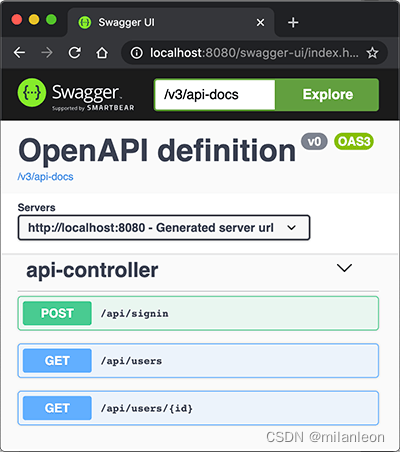
Task: Collapse the api-controller section chevron
Action: pos(344,268)
